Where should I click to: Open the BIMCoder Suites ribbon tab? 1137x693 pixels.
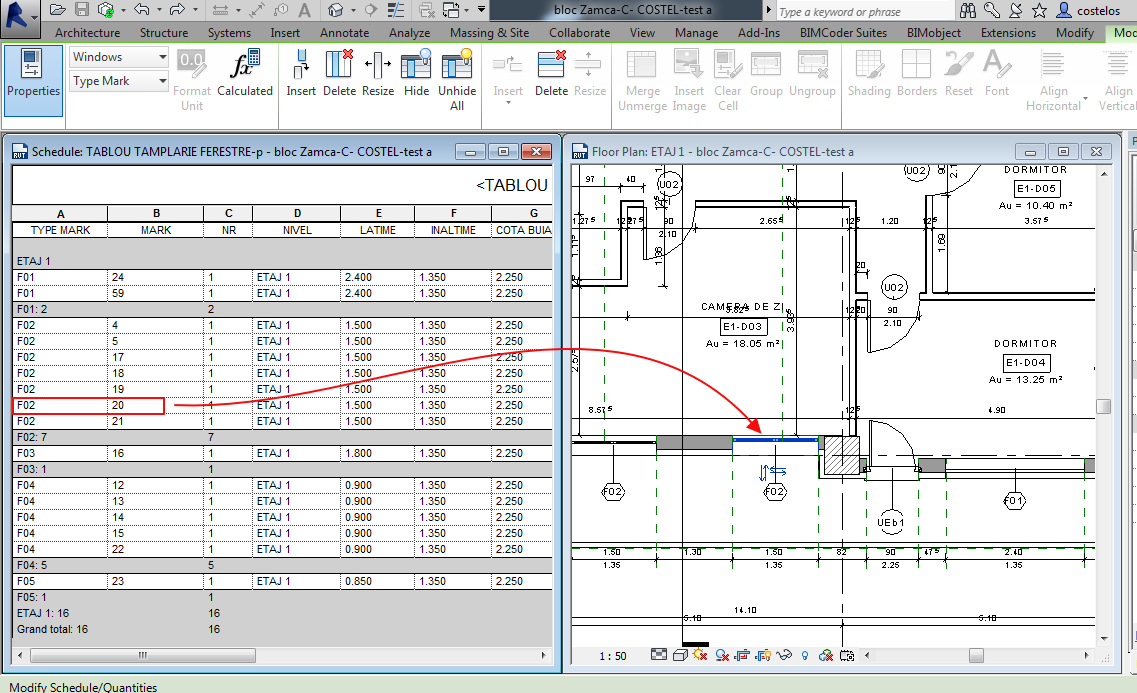pyautogui.click(x=843, y=33)
